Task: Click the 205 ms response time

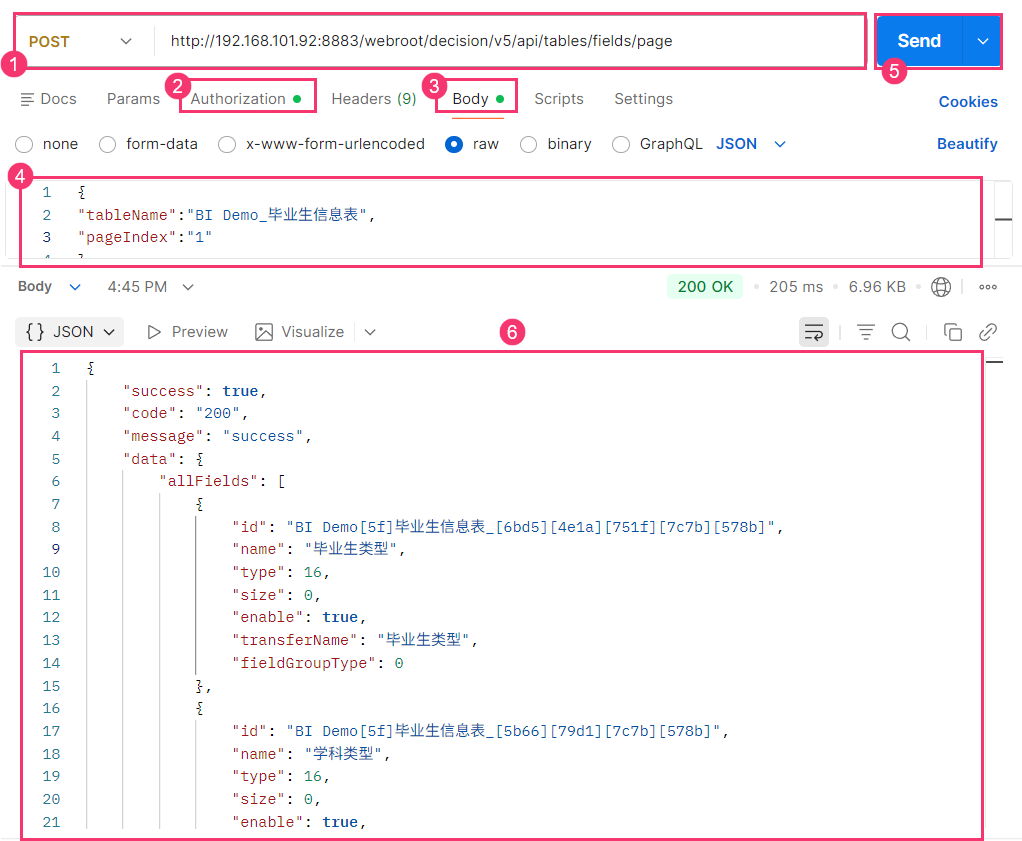Action: [x=796, y=287]
